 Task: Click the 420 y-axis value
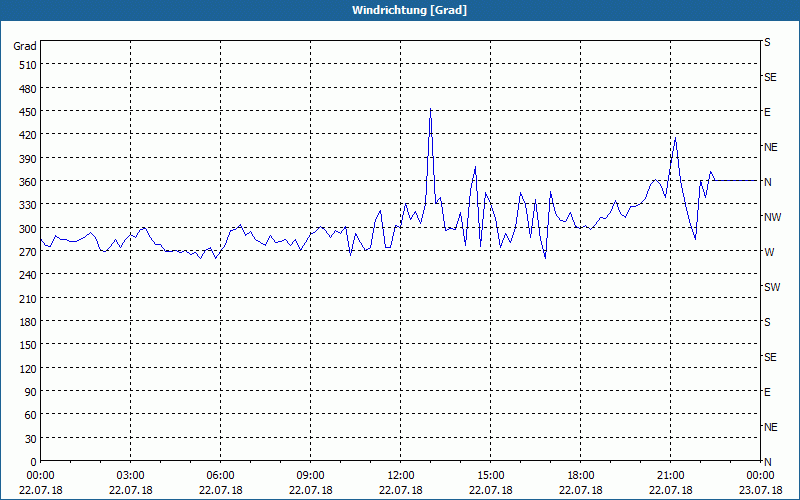tap(28, 135)
